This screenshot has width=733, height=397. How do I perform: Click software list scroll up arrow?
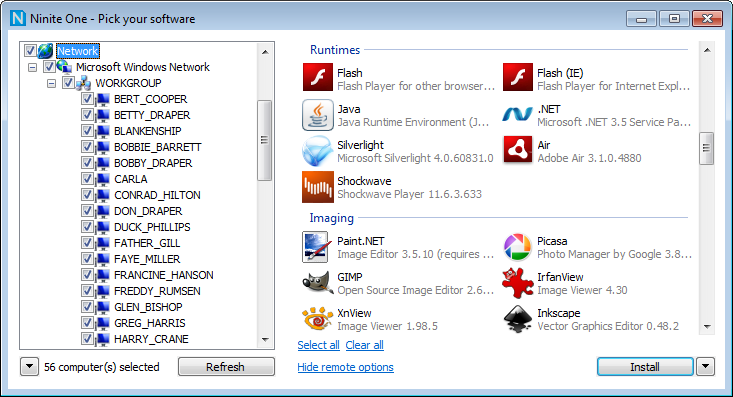(x=707, y=50)
